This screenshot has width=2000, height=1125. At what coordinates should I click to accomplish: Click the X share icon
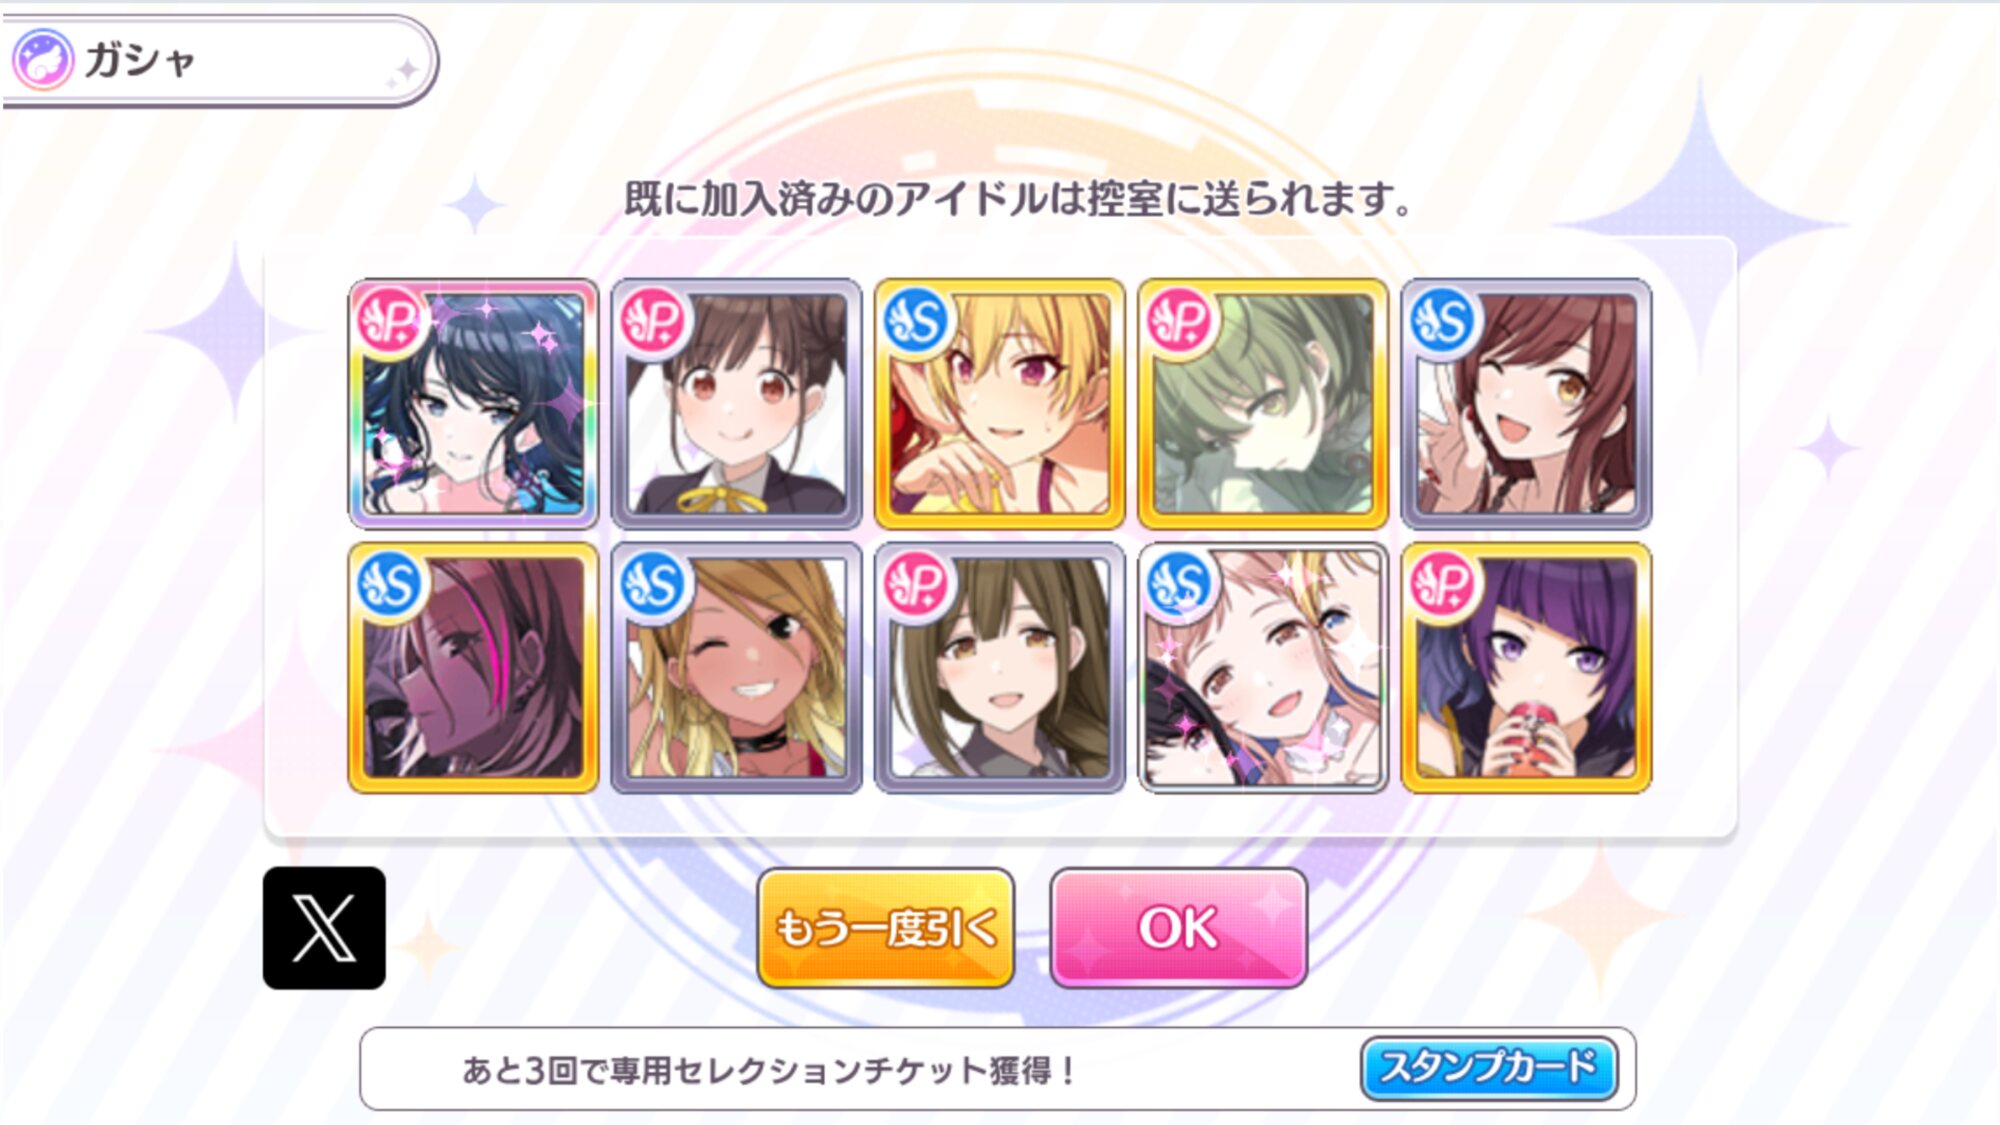point(324,928)
